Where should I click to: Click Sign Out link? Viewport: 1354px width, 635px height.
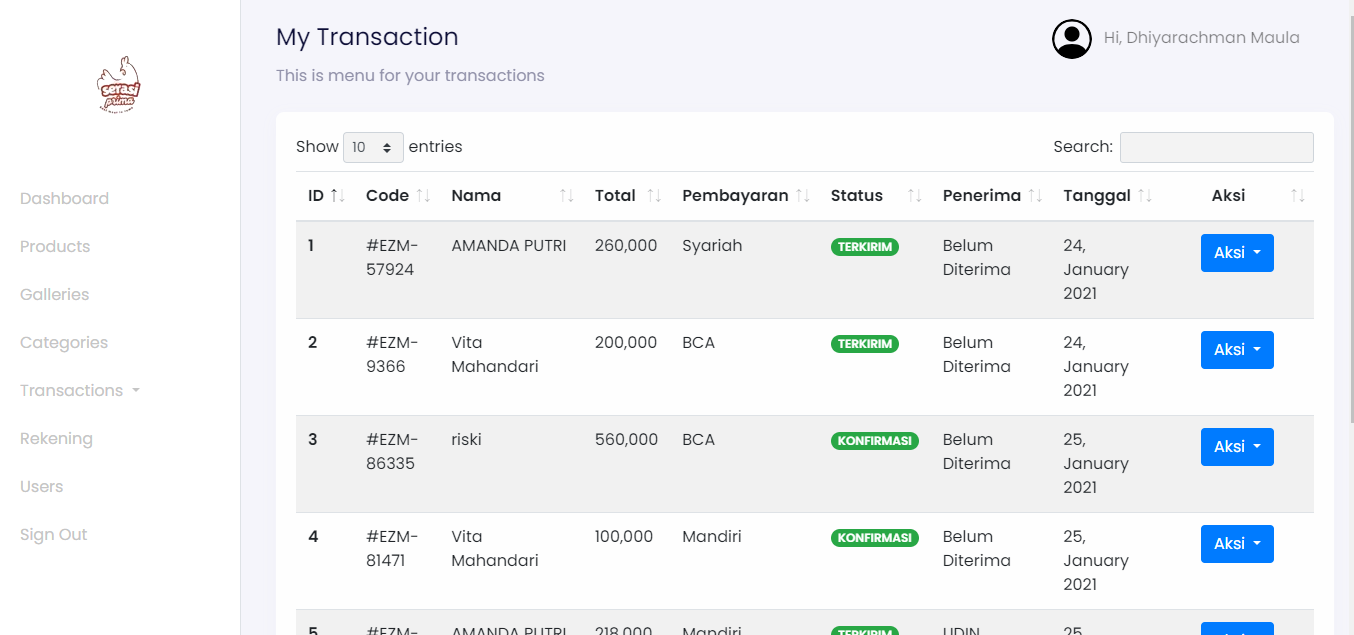pos(54,535)
